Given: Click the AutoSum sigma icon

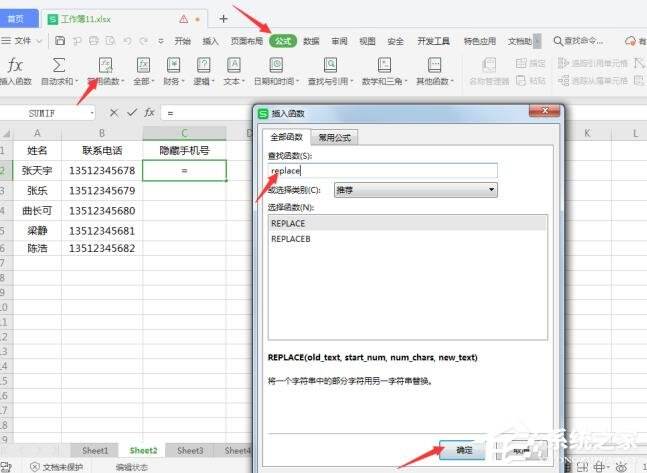Looking at the screenshot, I should click(59, 65).
